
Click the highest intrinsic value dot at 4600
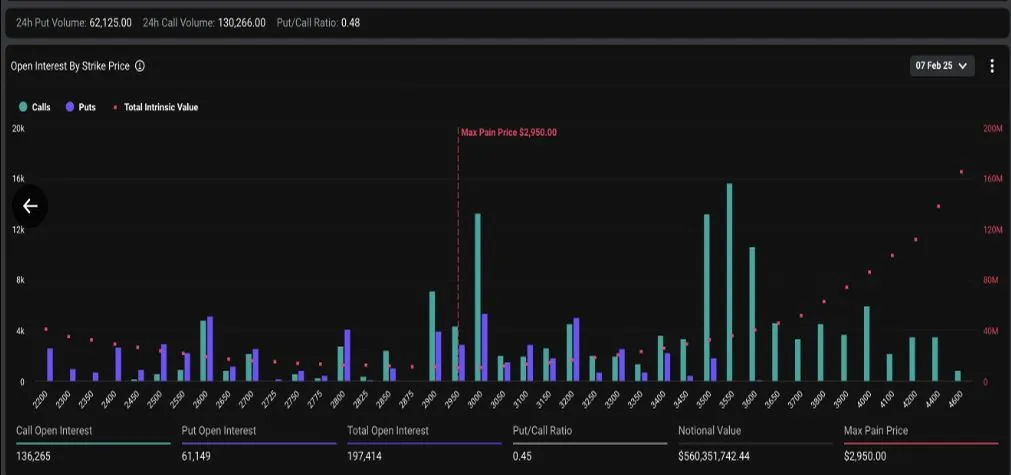[961, 172]
